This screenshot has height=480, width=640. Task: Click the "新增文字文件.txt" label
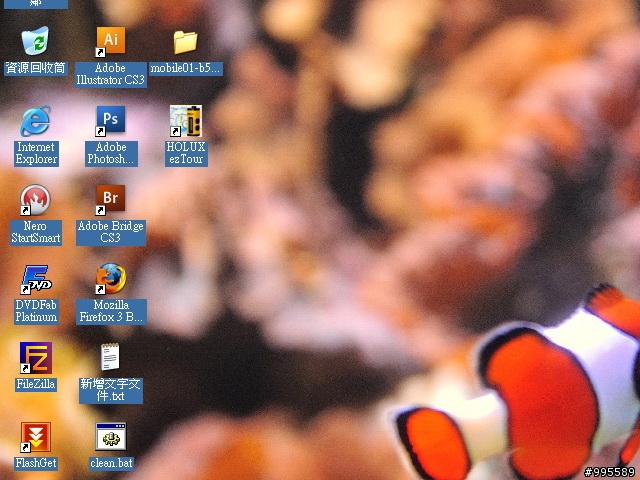(x=111, y=391)
